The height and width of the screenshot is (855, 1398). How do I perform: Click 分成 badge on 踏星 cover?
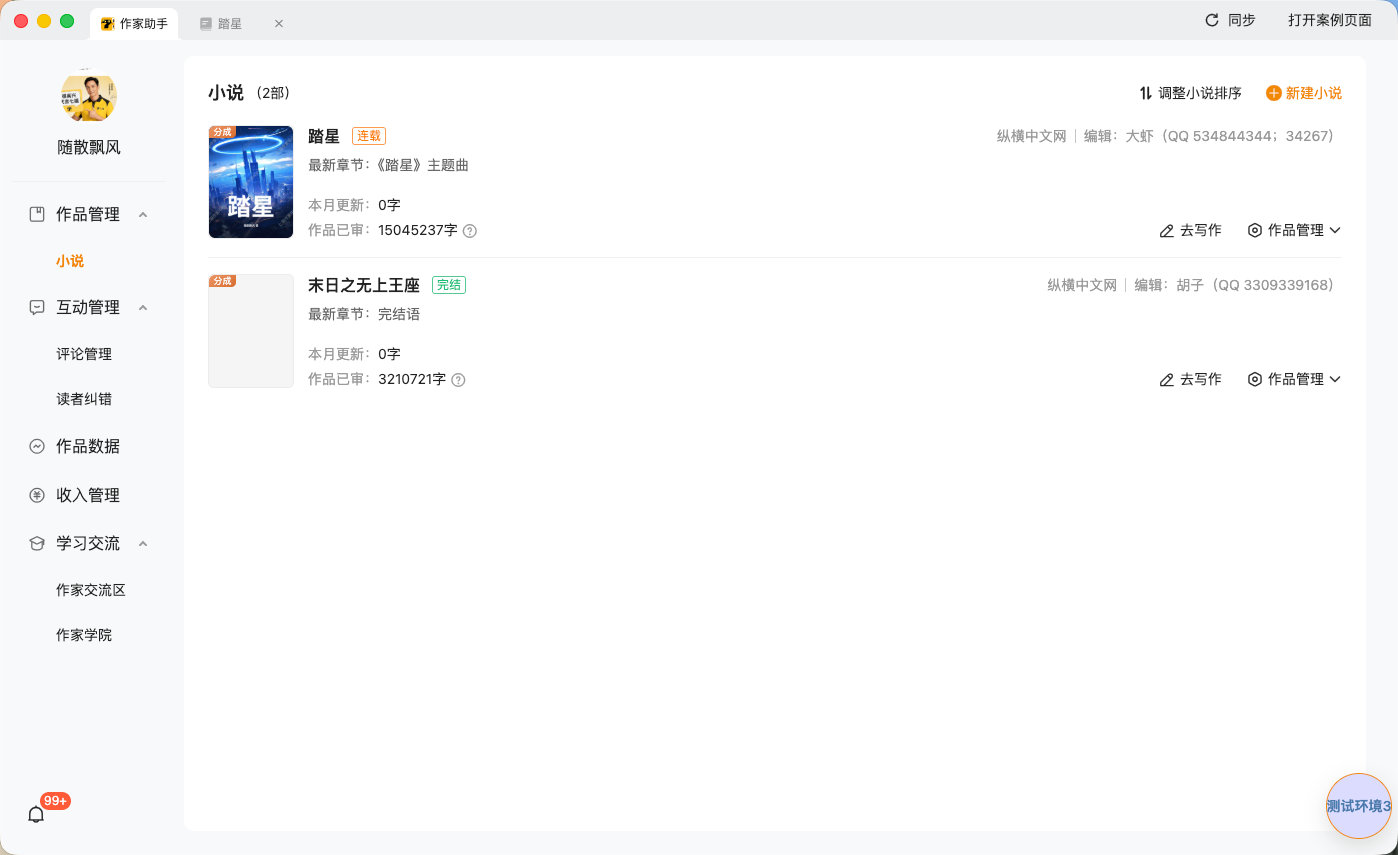point(222,132)
